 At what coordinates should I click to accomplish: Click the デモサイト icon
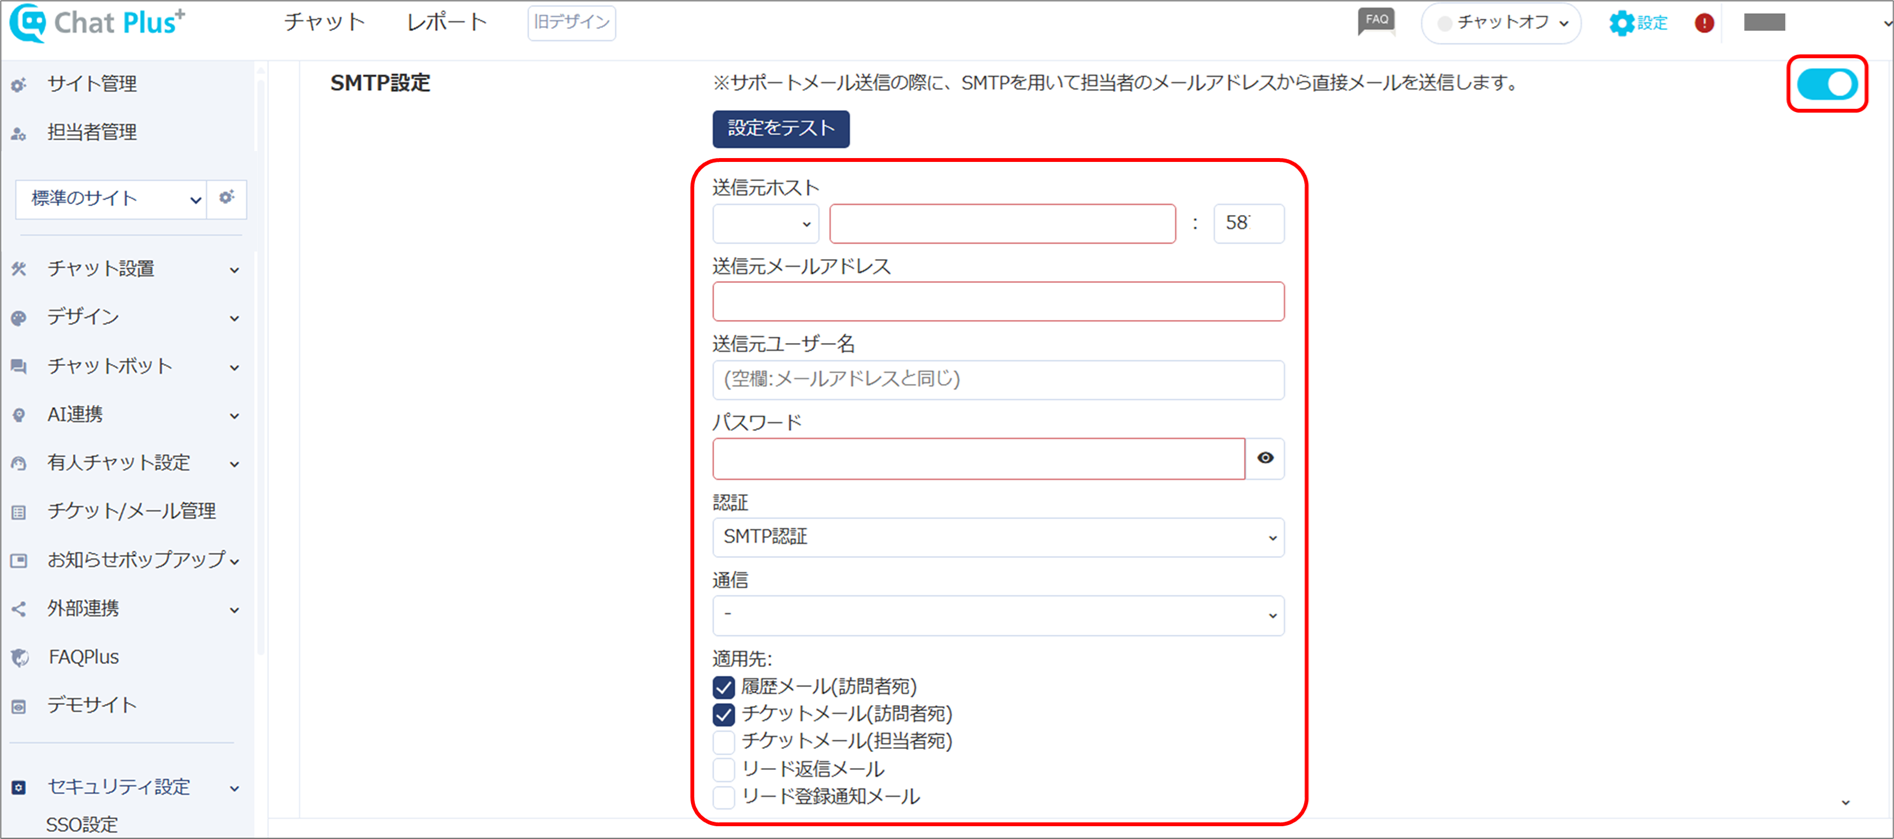pos(19,706)
